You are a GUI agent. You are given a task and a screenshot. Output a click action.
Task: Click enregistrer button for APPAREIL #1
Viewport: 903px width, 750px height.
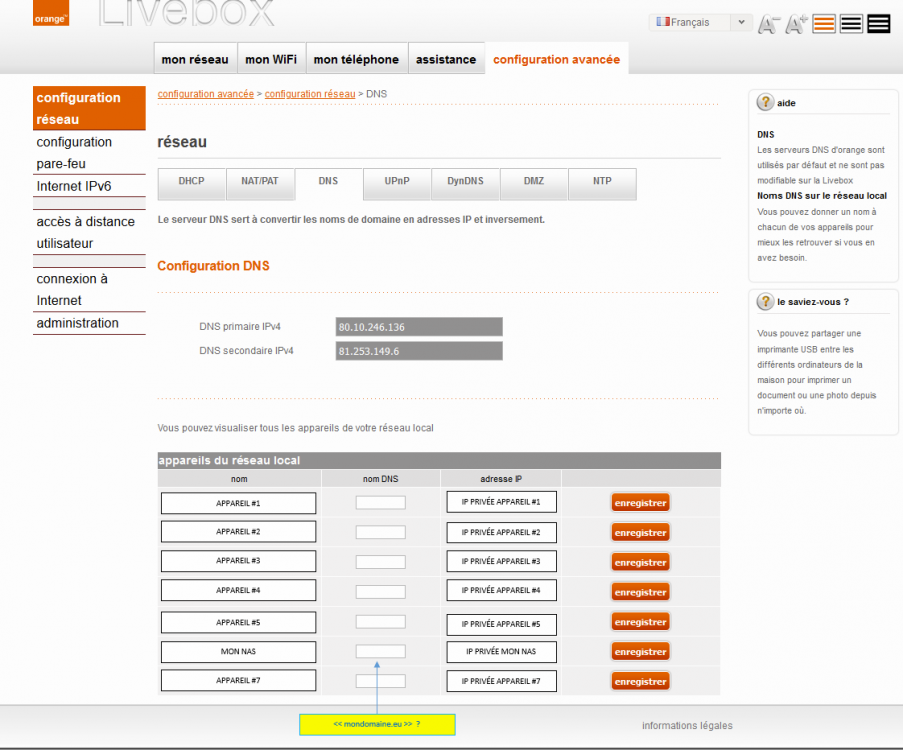(640, 502)
